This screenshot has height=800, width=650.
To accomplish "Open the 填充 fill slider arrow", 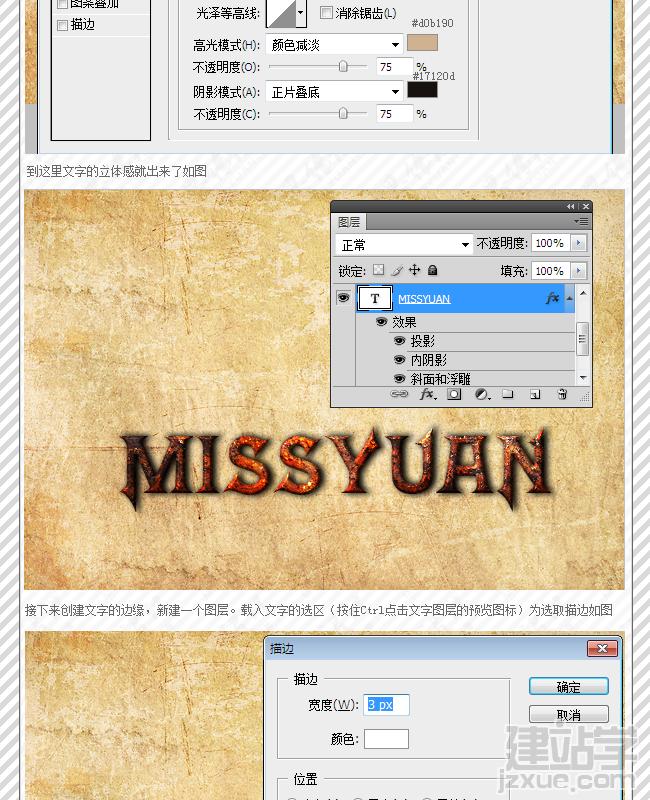I will (579, 270).
